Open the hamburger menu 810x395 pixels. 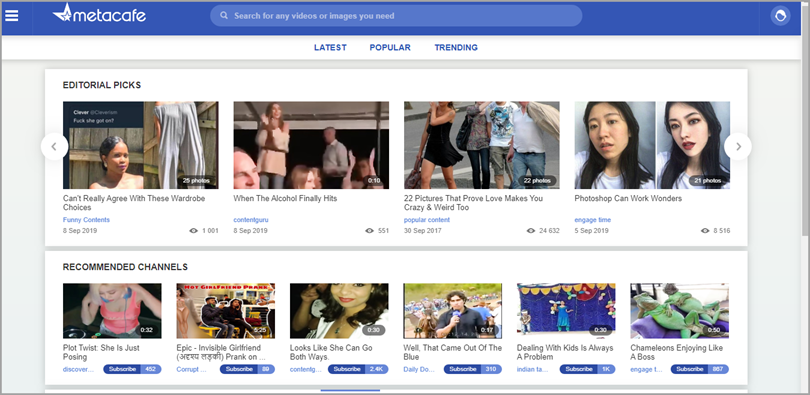[11, 15]
